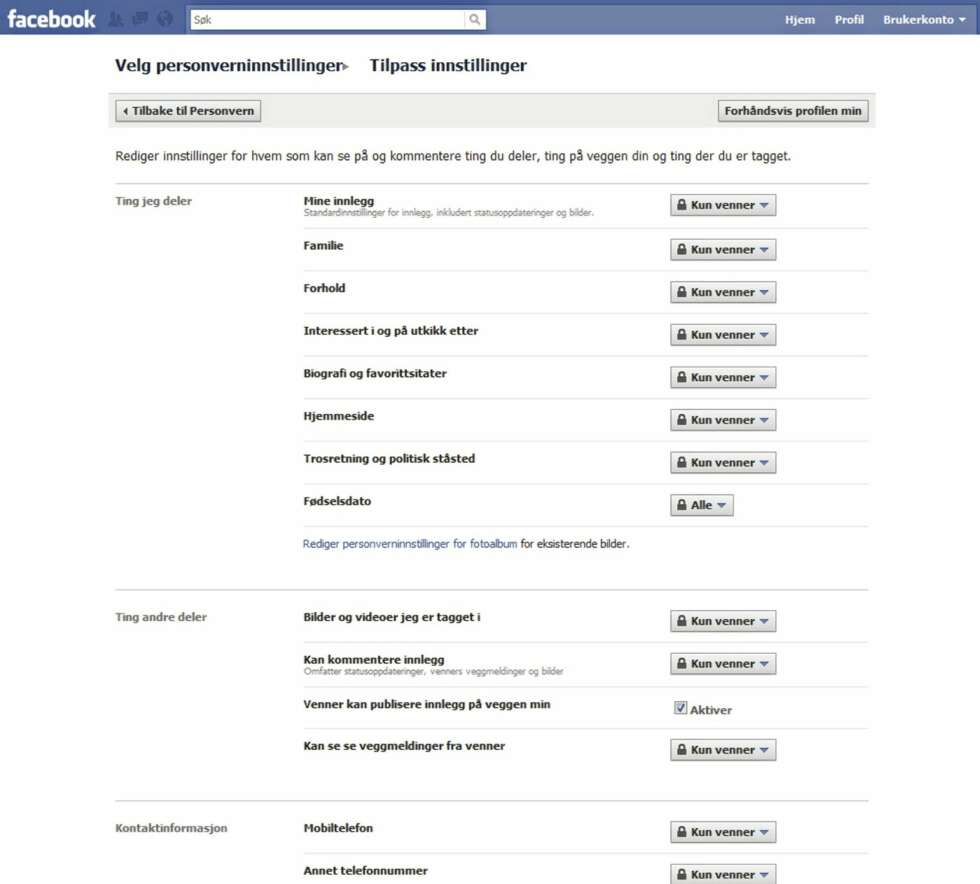Open Profil in top bar
This screenshot has width=980, height=884.
click(x=849, y=19)
